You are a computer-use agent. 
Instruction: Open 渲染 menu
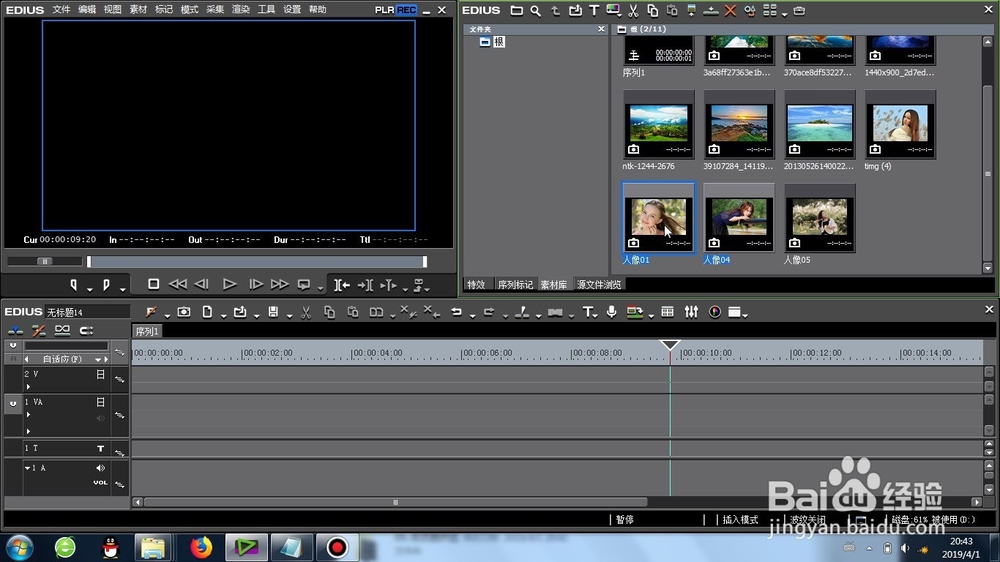pyautogui.click(x=240, y=10)
